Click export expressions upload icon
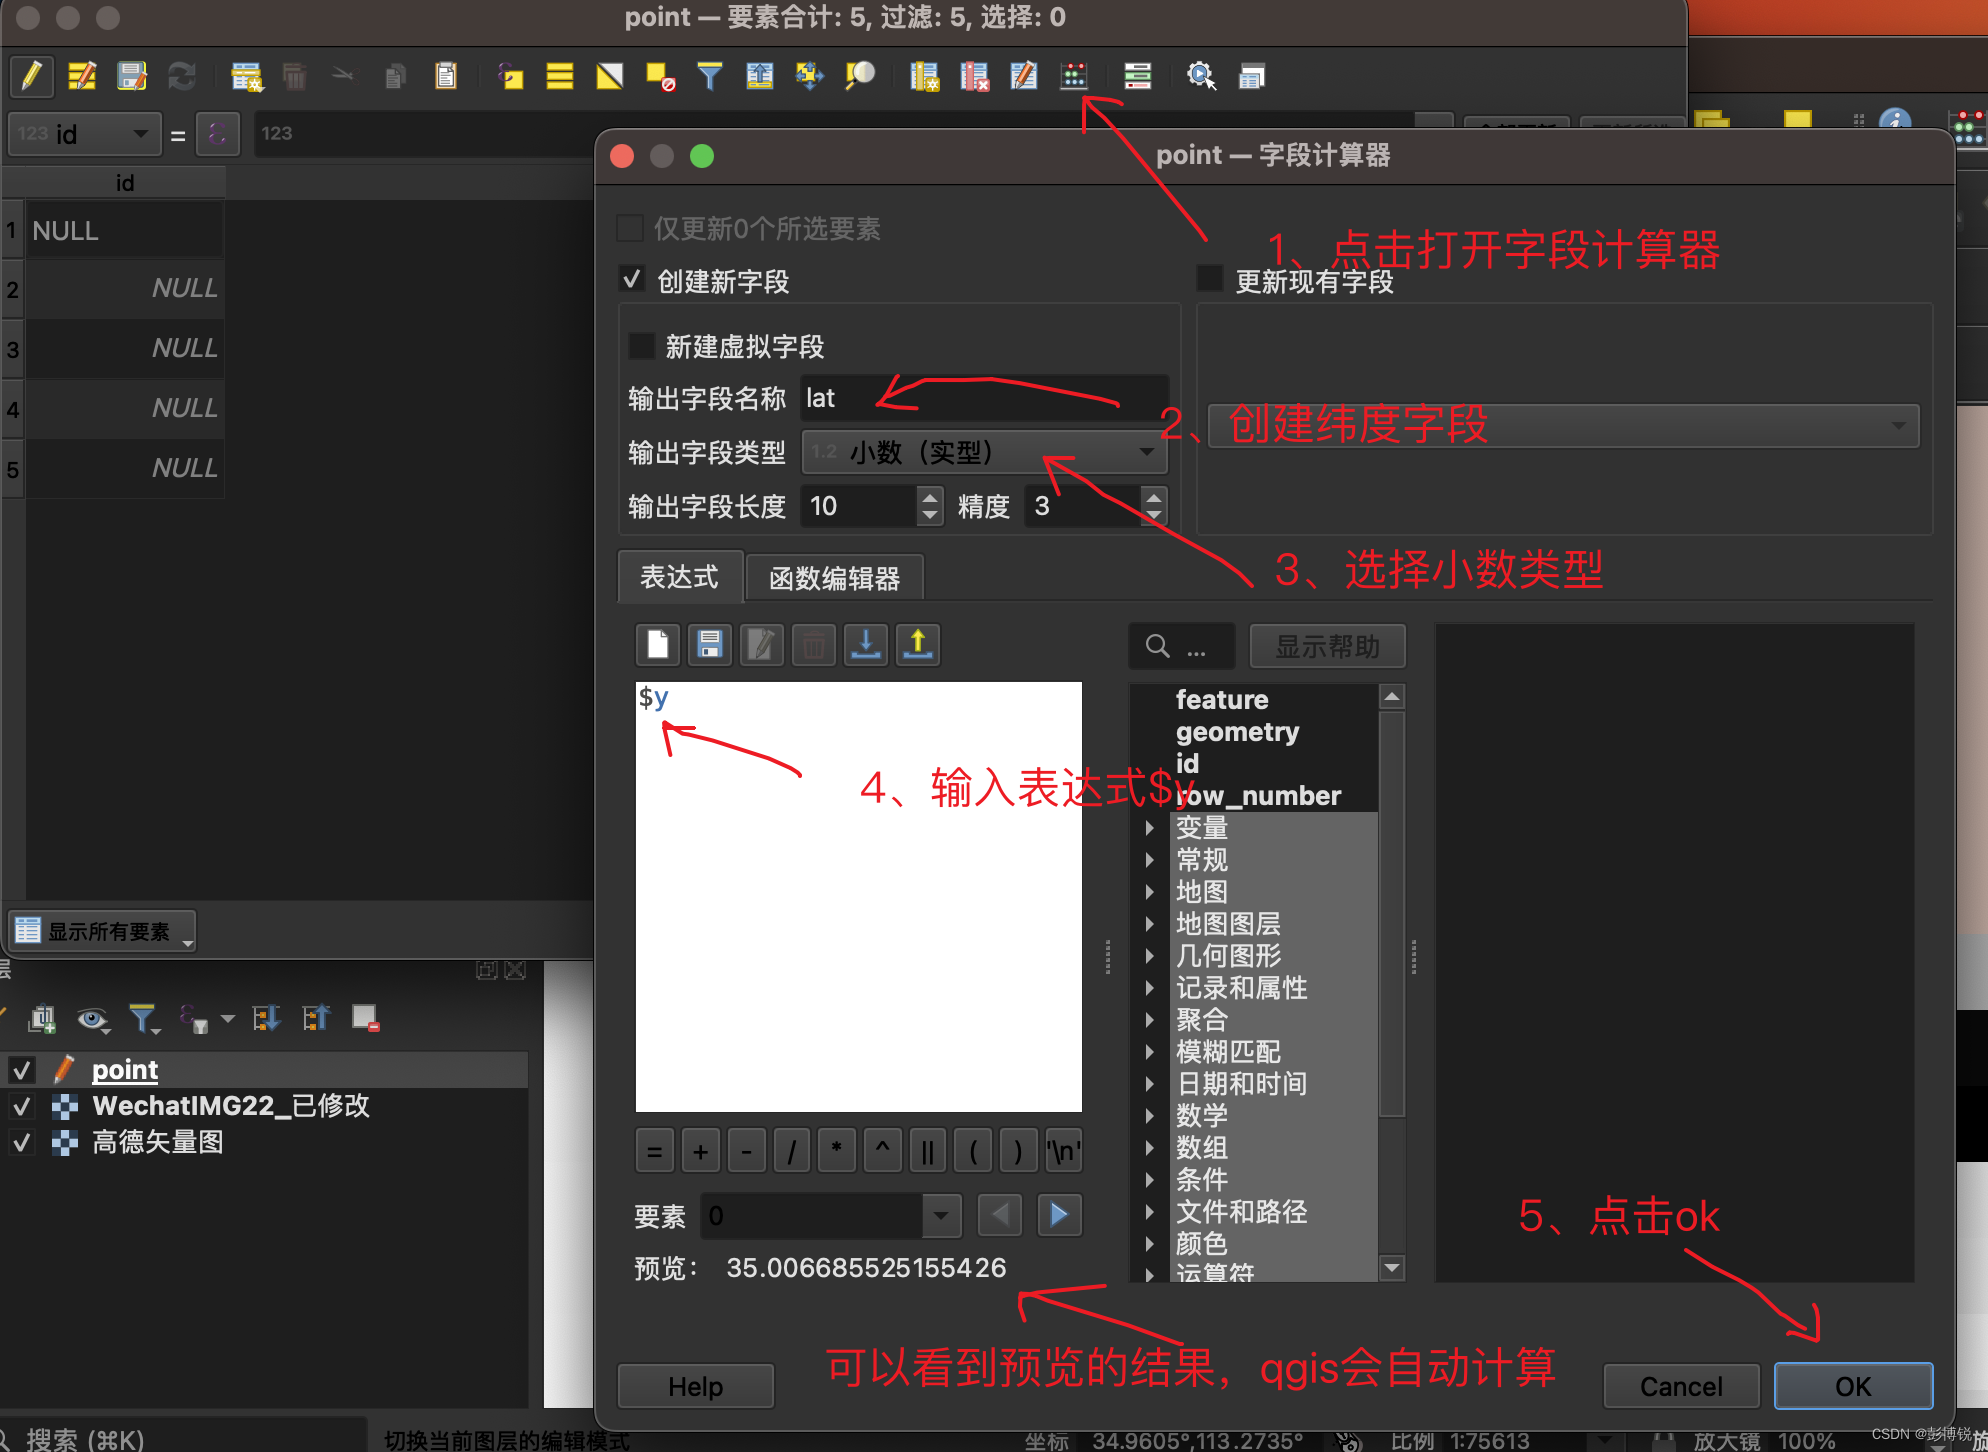1988x1452 pixels. (918, 645)
